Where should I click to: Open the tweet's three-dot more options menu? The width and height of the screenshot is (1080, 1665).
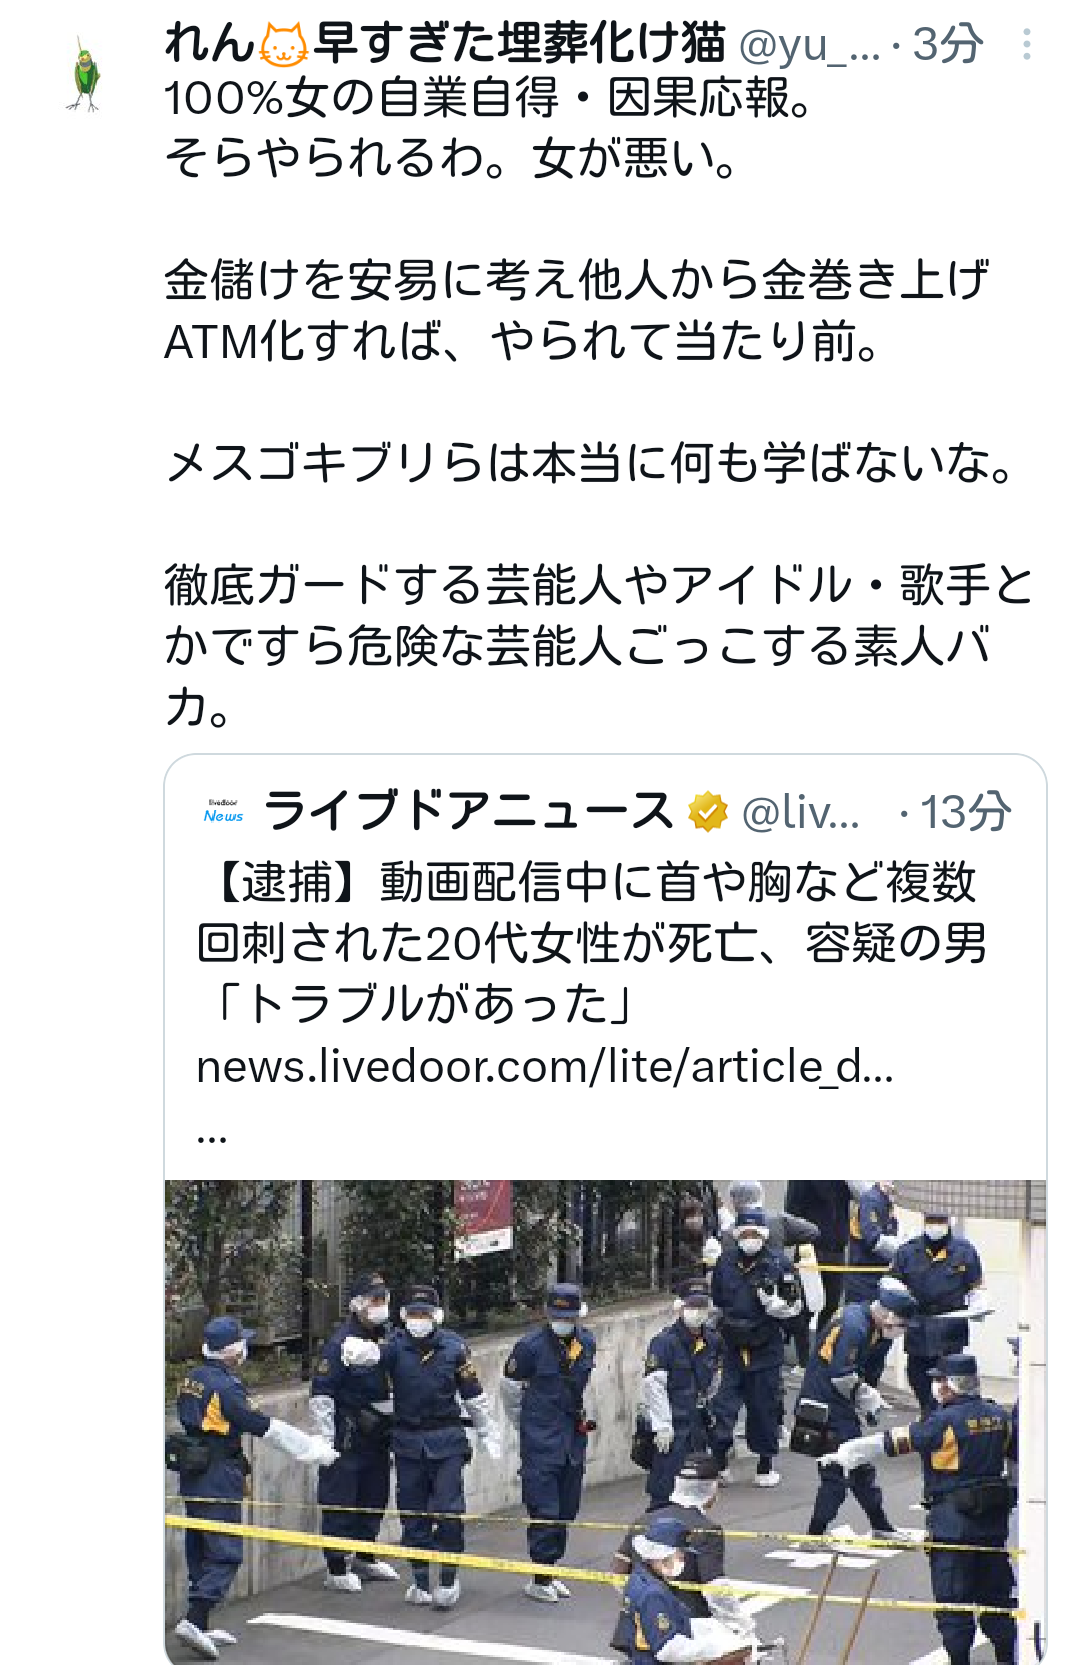coord(1026,44)
